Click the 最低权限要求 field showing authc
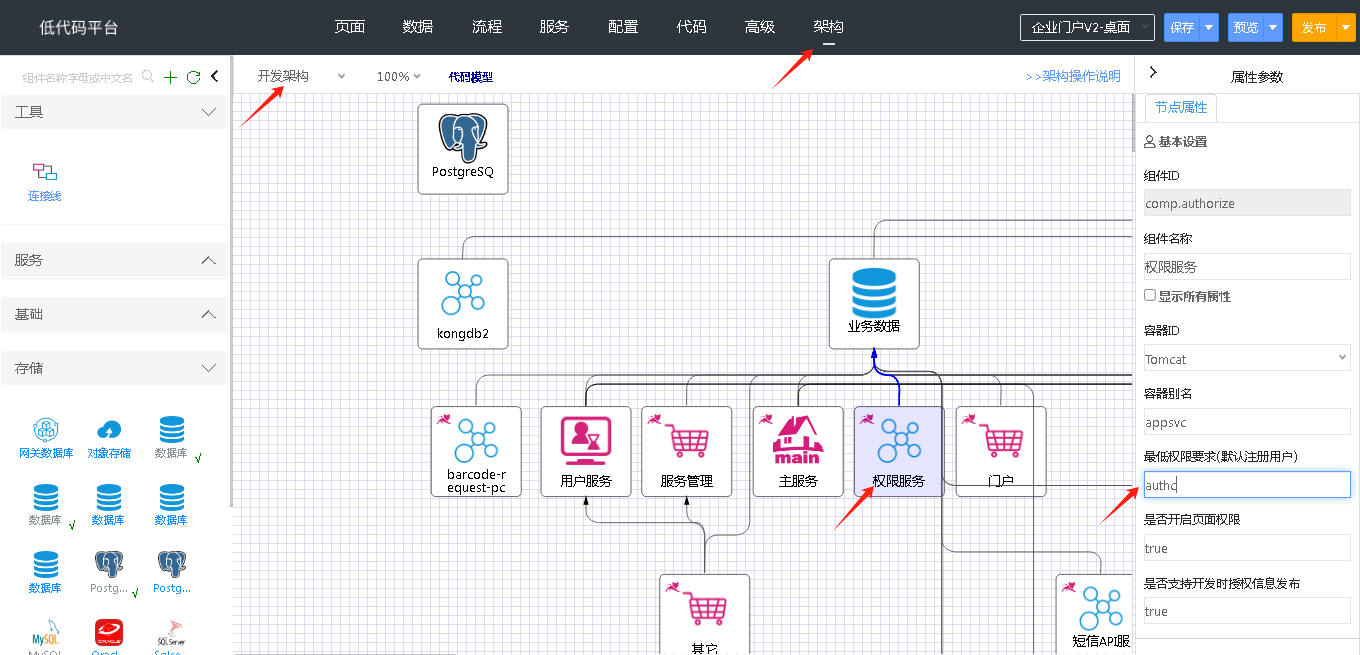 click(x=1247, y=485)
